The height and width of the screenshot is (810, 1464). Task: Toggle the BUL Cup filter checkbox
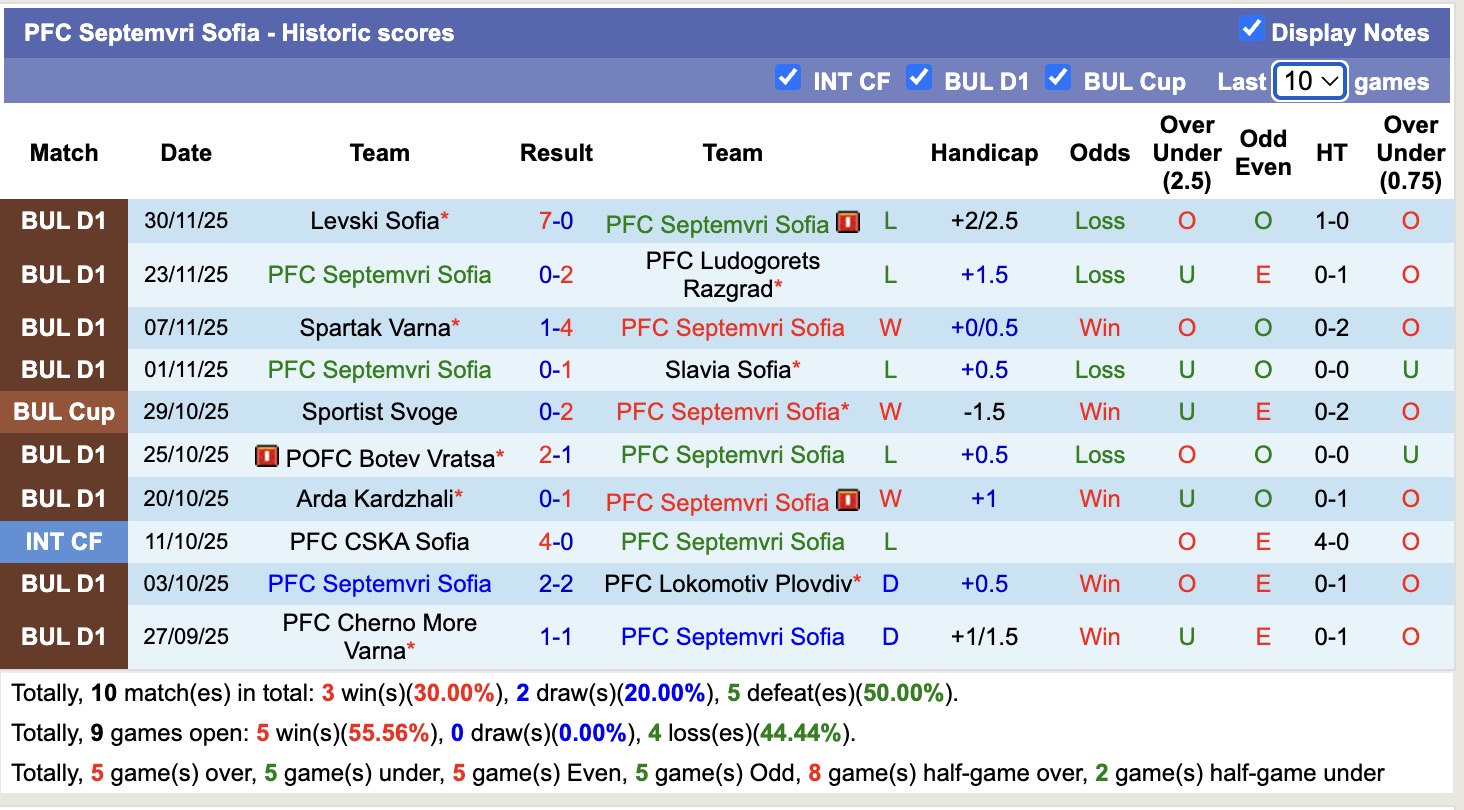coord(1058,78)
